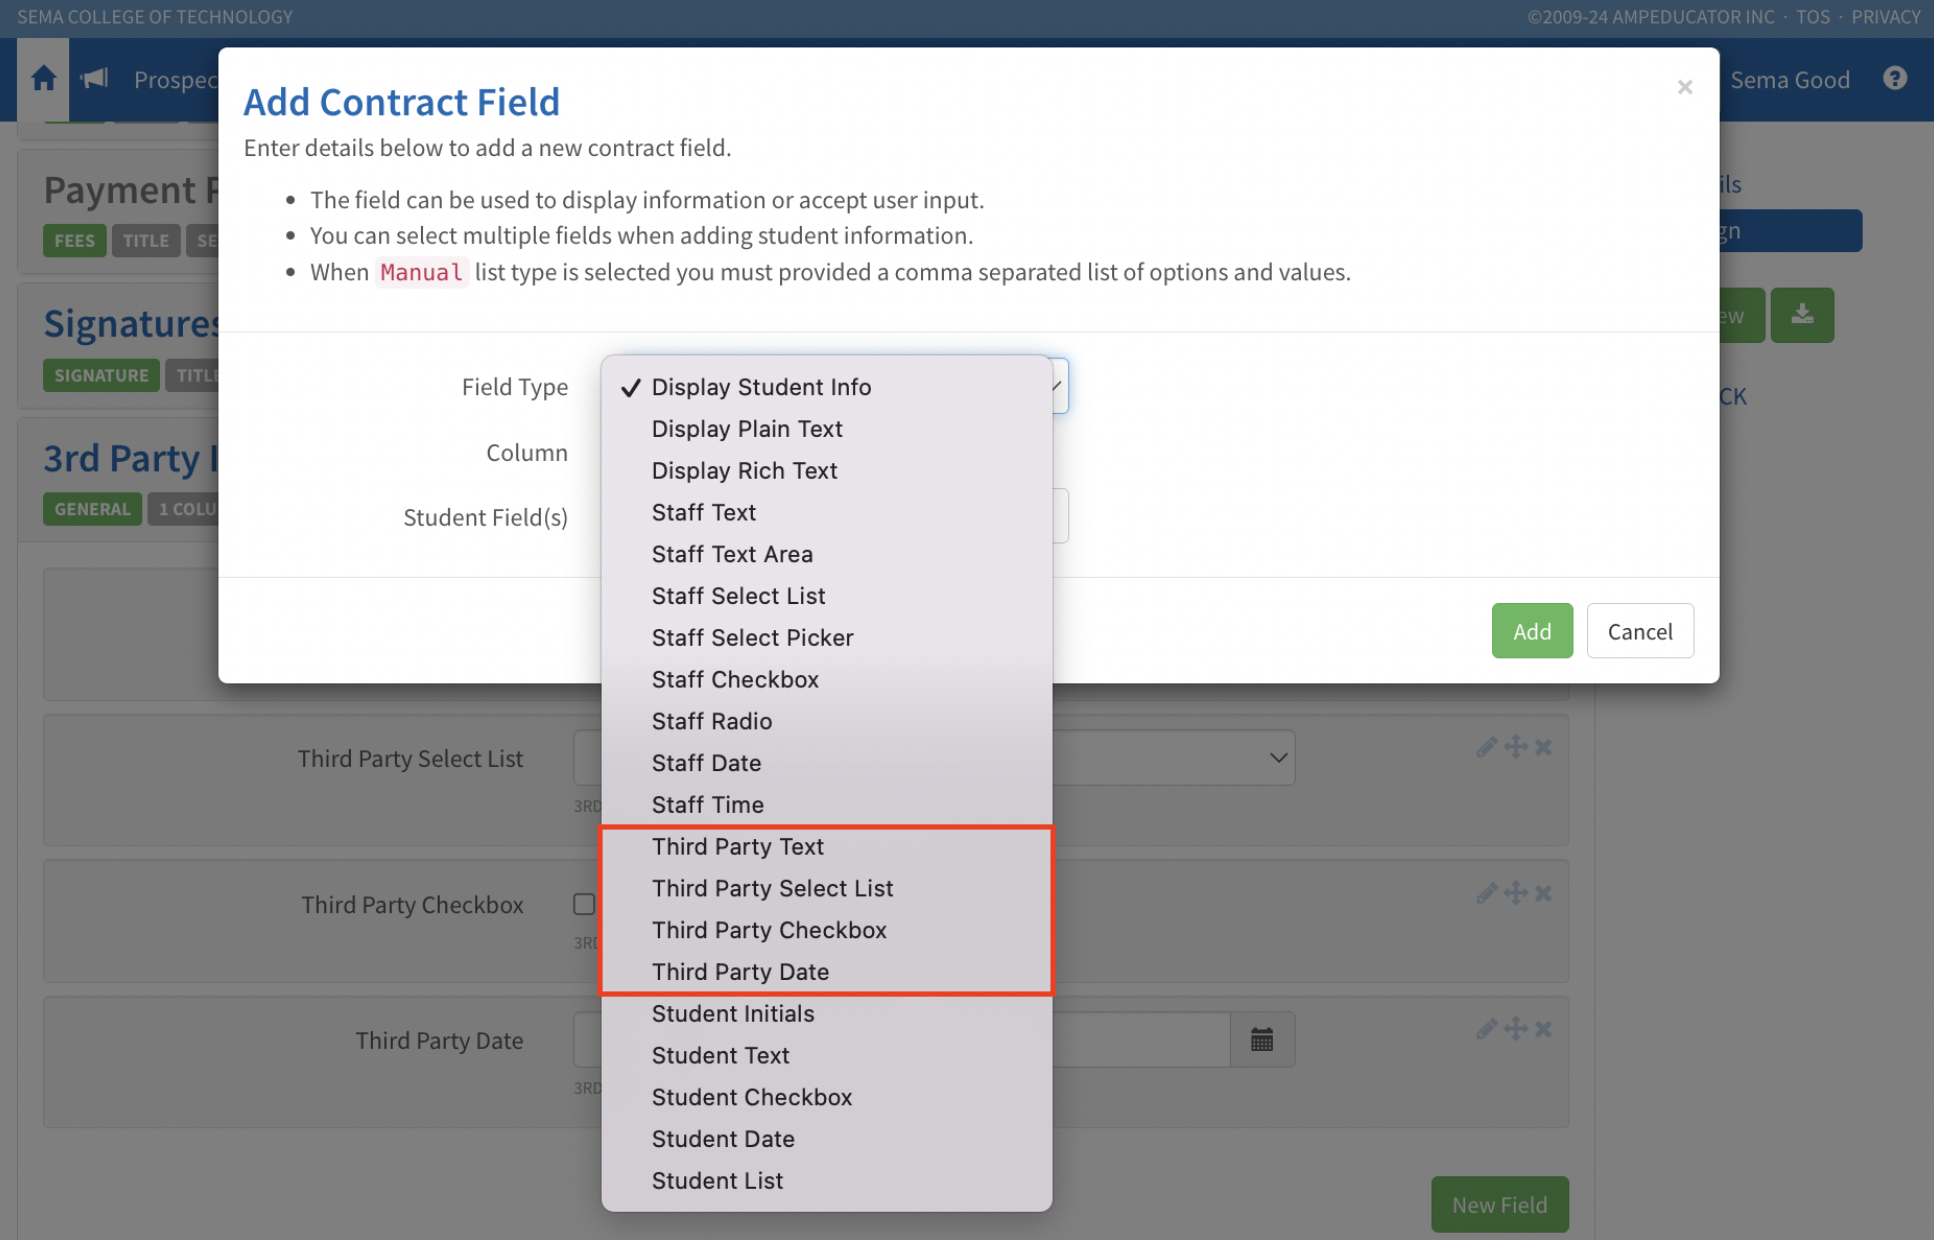The image size is (1934, 1240).
Task: Click edit pencil for Third Party Select List
Action: tap(1486, 747)
